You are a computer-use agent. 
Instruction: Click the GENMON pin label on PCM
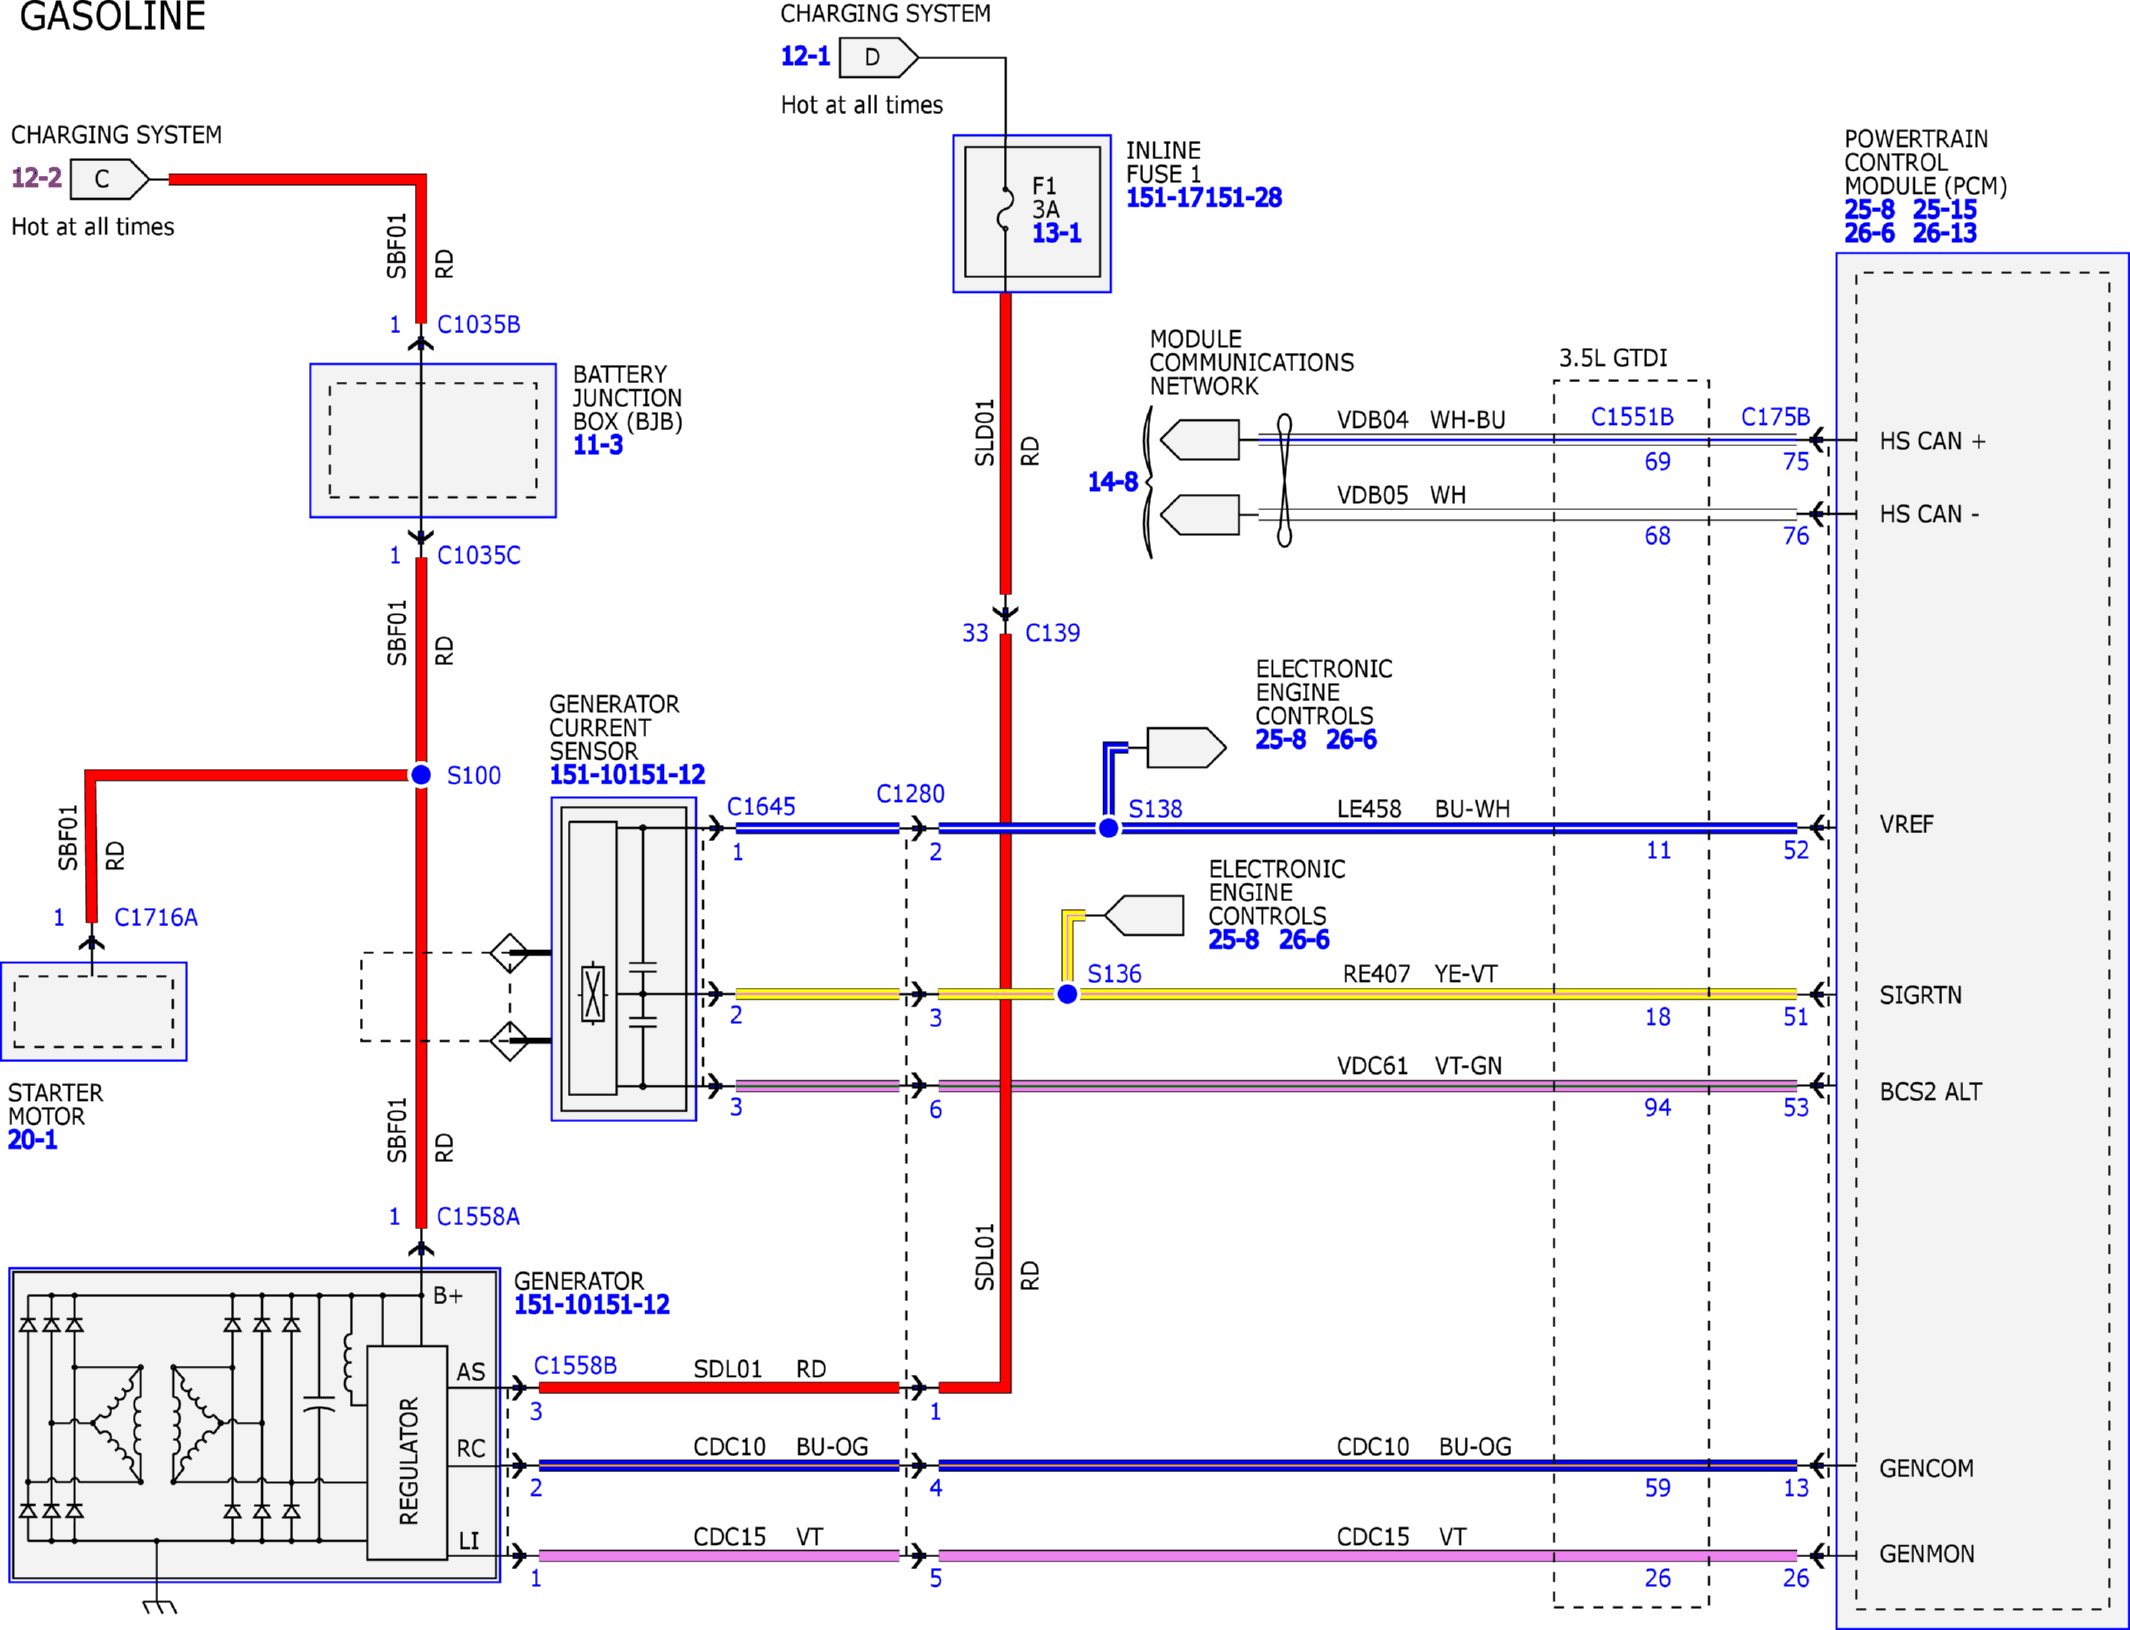[x=1927, y=1553]
